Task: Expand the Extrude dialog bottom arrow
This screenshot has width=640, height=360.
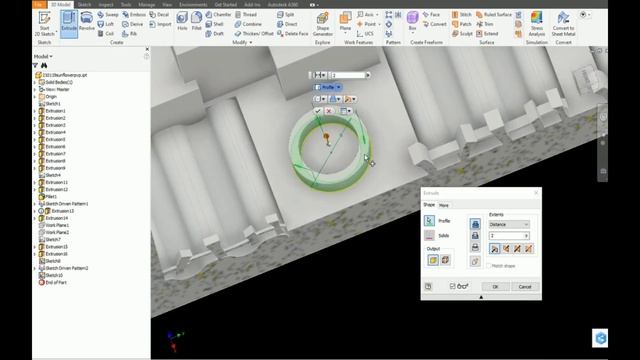Action: click(x=481, y=297)
